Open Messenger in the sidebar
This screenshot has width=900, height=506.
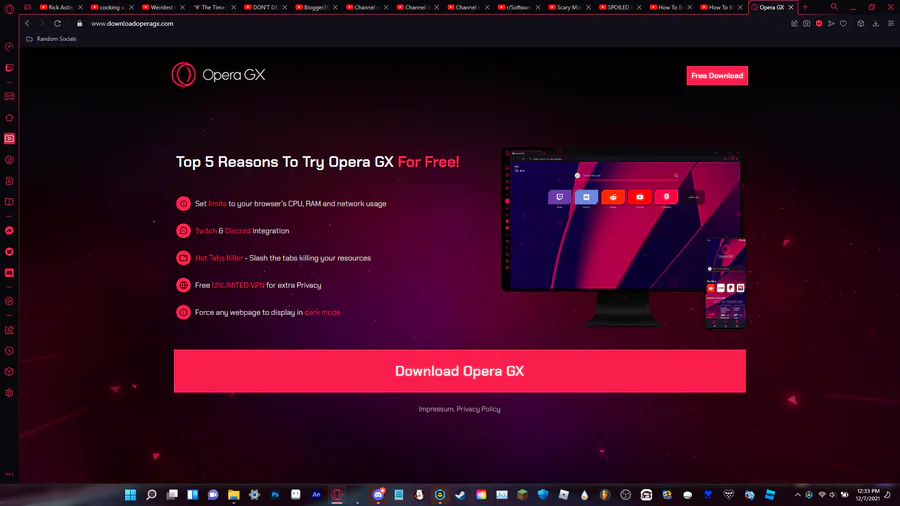coord(9,231)
